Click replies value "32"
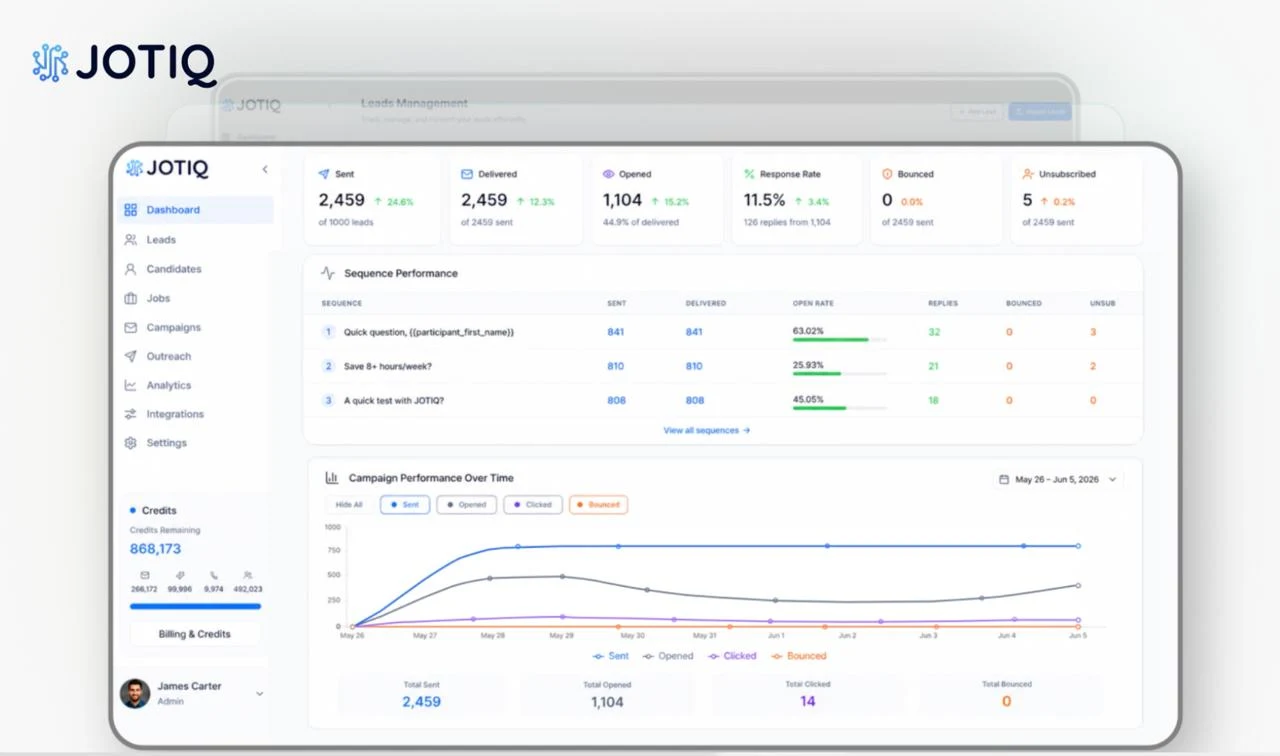Viewport: 1280px width, 756px height. [x=934, y=332]
